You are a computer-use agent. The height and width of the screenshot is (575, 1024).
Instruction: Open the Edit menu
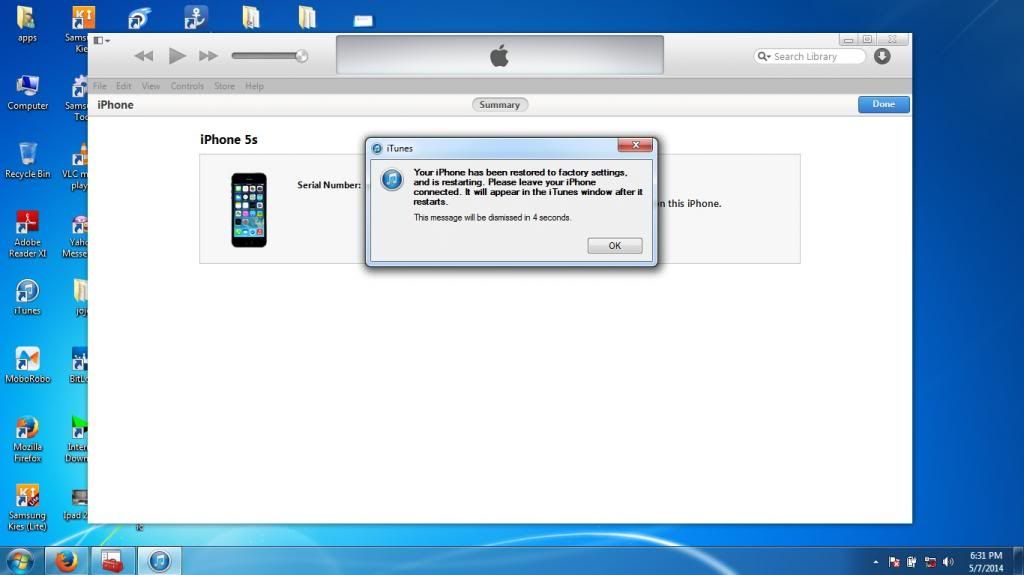(x=123, y=86)
